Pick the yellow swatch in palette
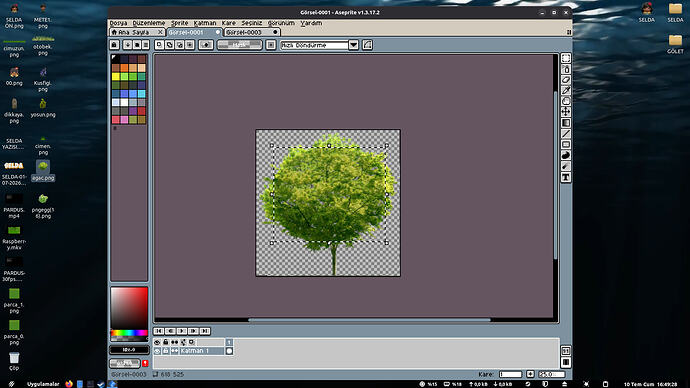This screenshot has width=690, height=388. point(116,77)
